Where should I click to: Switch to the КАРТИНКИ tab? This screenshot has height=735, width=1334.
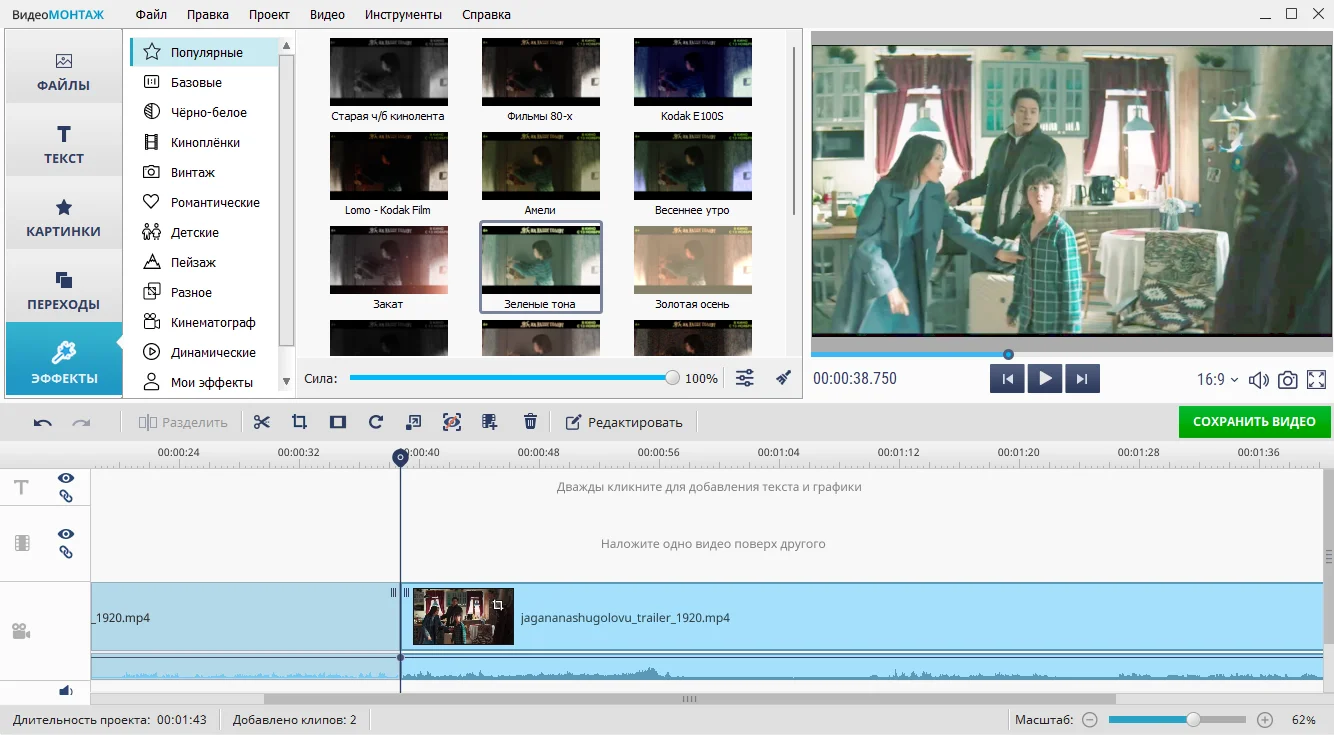tap(64, 213)
